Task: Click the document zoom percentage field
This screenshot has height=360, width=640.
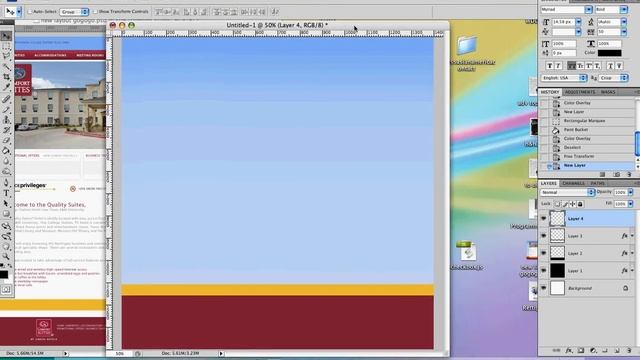Action: click(x=120, y=353)
